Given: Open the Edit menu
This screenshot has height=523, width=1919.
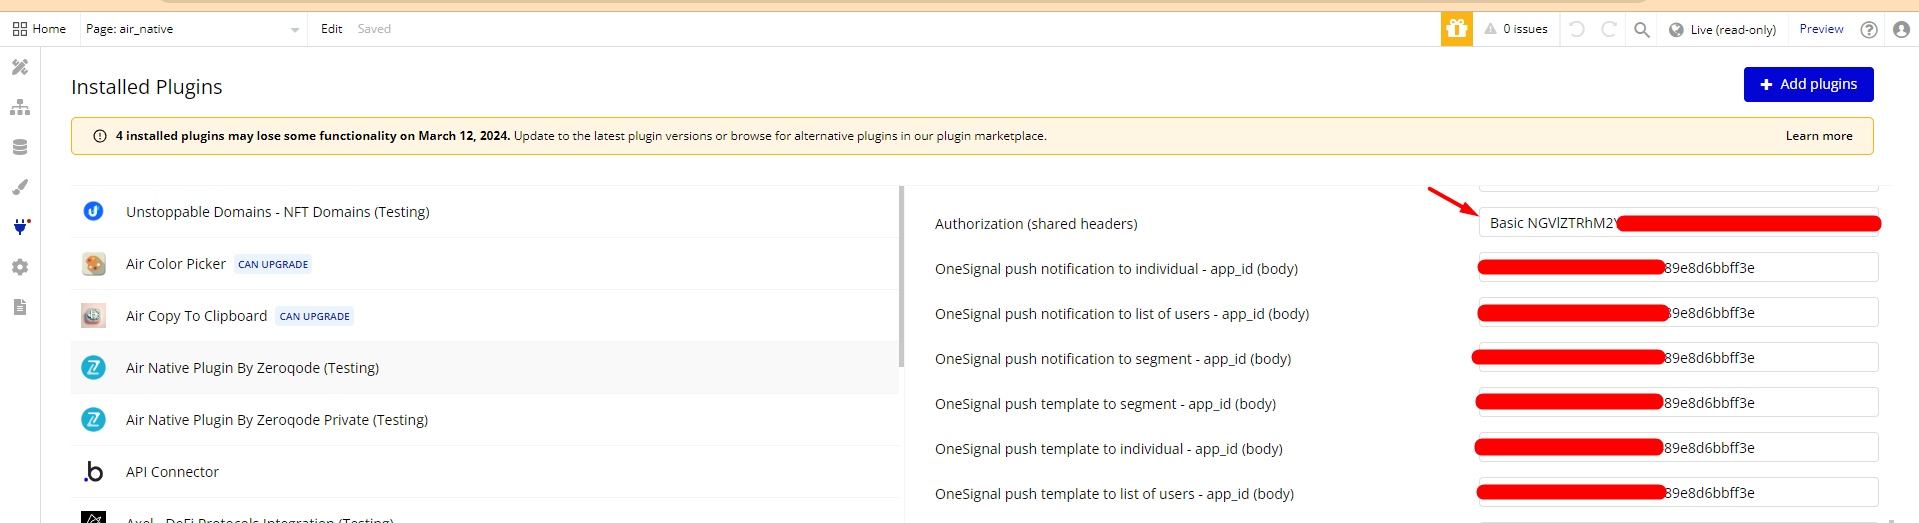Looking at the screenshot, I should [332, 29].
